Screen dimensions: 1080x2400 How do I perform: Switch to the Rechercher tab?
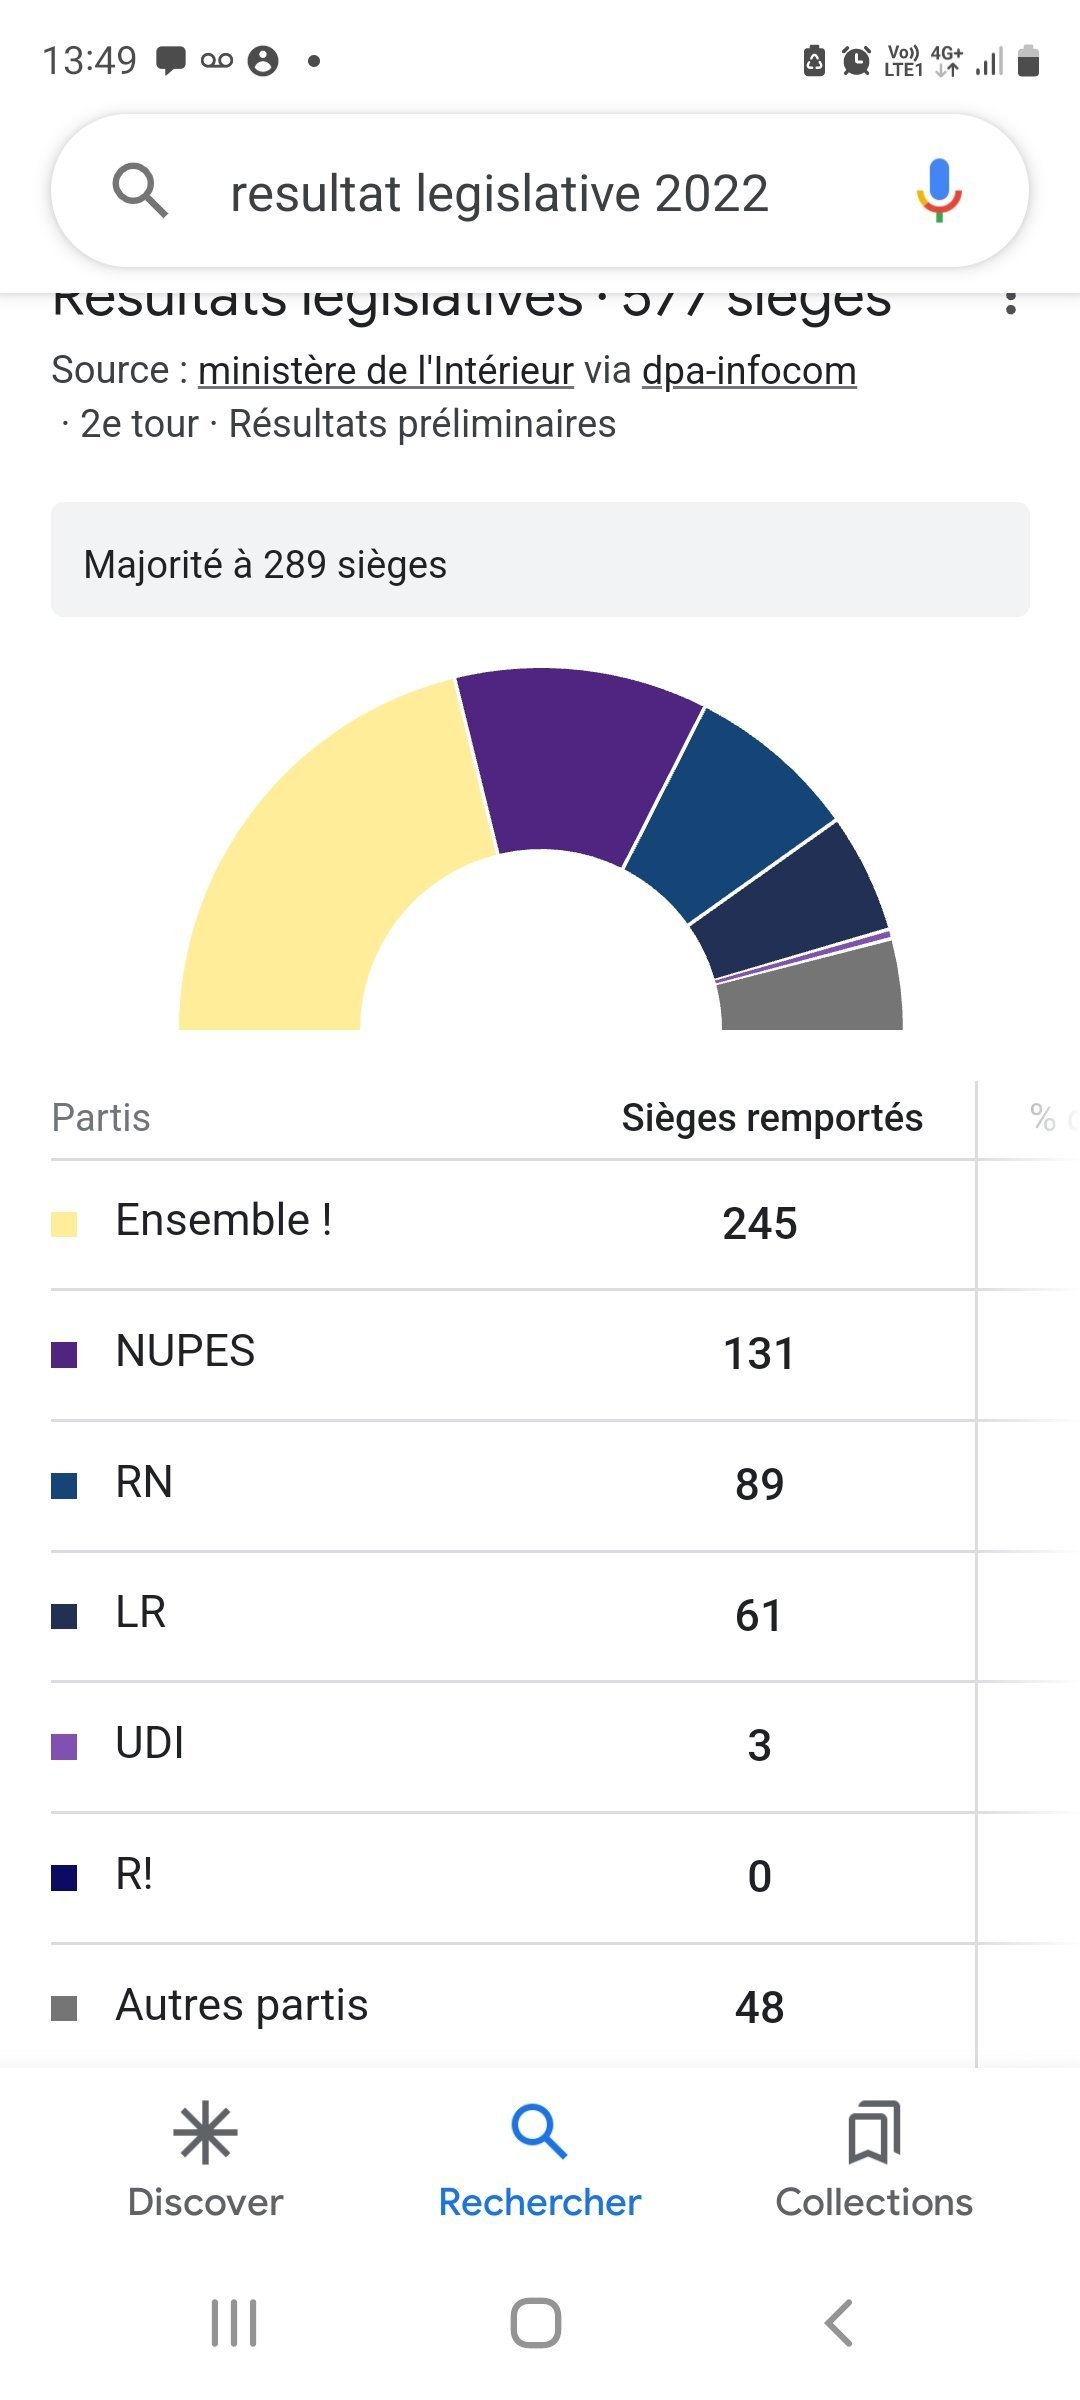tap(540, 2160)
